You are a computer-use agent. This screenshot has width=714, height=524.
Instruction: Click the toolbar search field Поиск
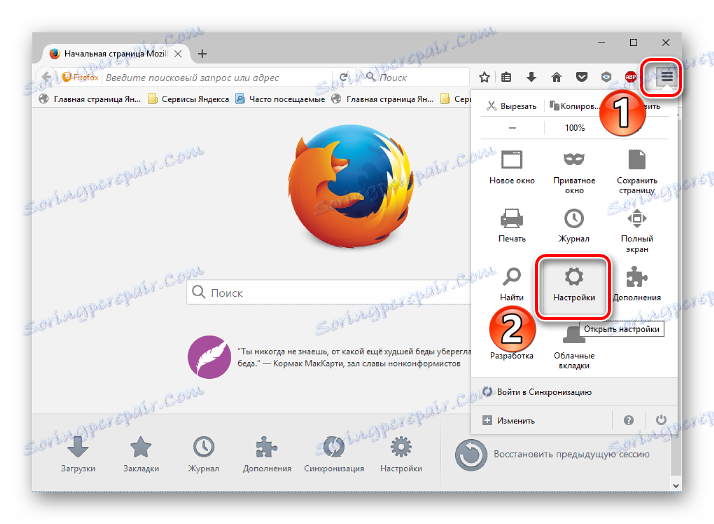(415, 77)
